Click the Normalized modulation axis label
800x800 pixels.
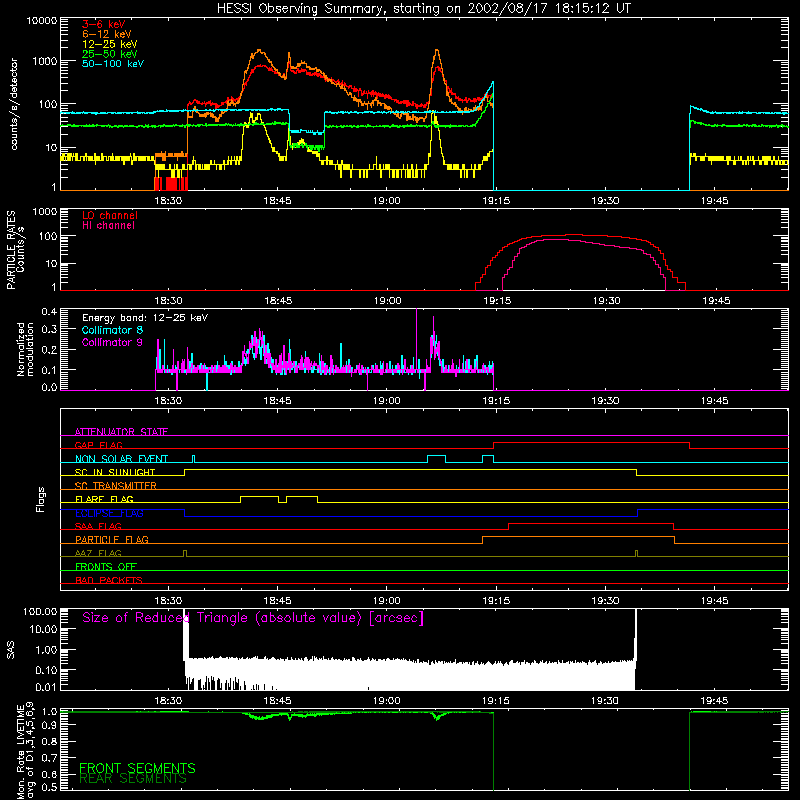[x=25, y=349]
